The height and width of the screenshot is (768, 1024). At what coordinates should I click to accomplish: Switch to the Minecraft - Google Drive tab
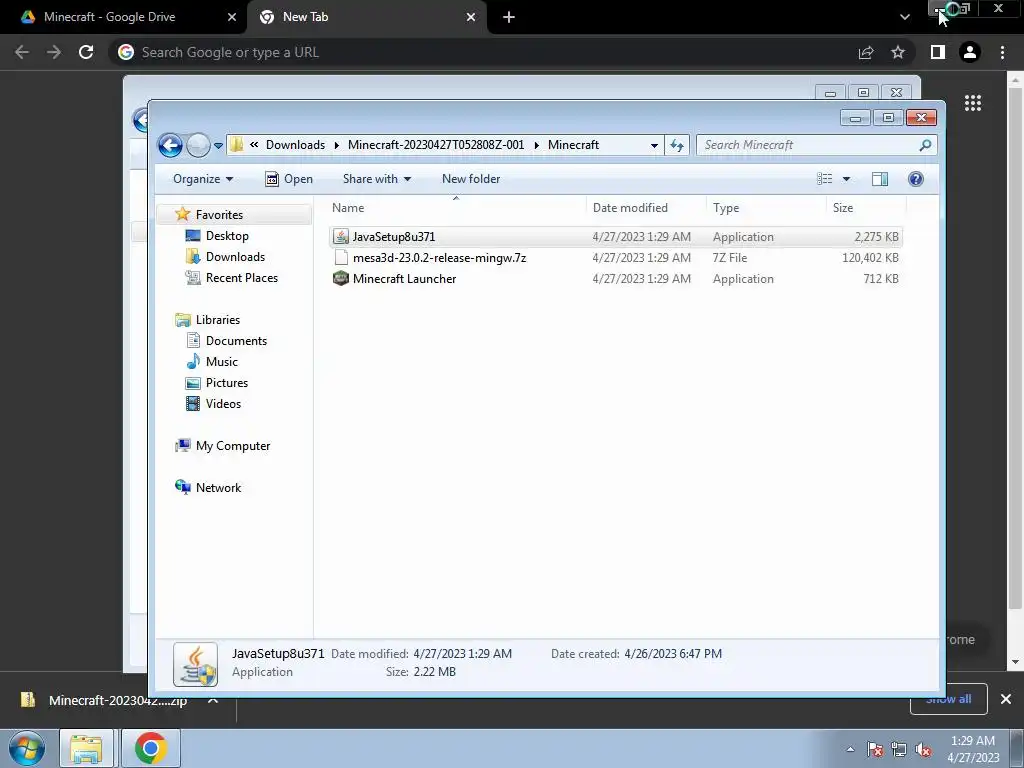[x=122, y=17]
